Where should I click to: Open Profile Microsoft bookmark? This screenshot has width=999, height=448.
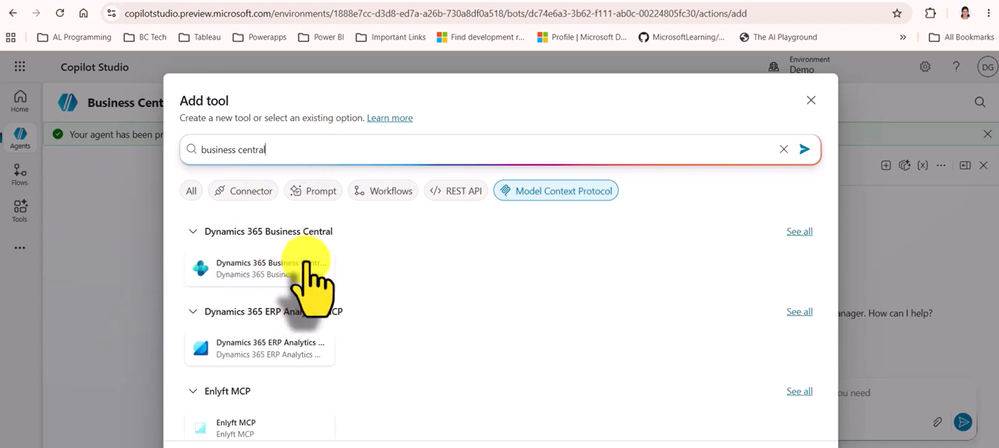click(582, 38)
